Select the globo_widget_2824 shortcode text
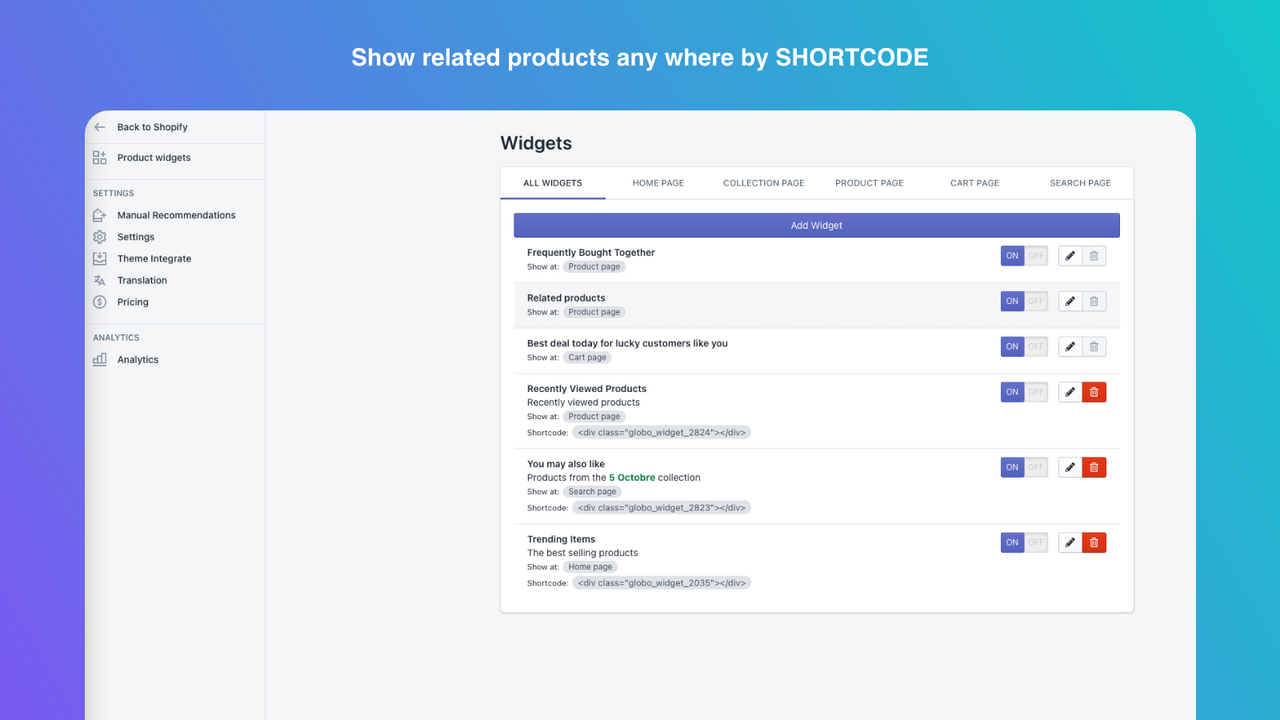Image resolution: width=1280 pixels, height=720 pixels. click(661, 433)
